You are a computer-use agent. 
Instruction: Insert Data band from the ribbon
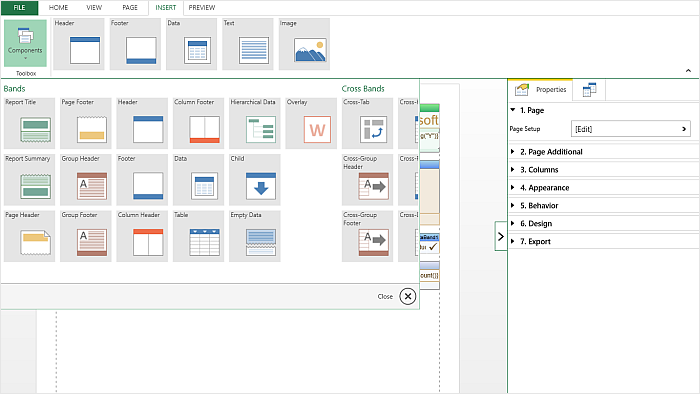point(191,44)
